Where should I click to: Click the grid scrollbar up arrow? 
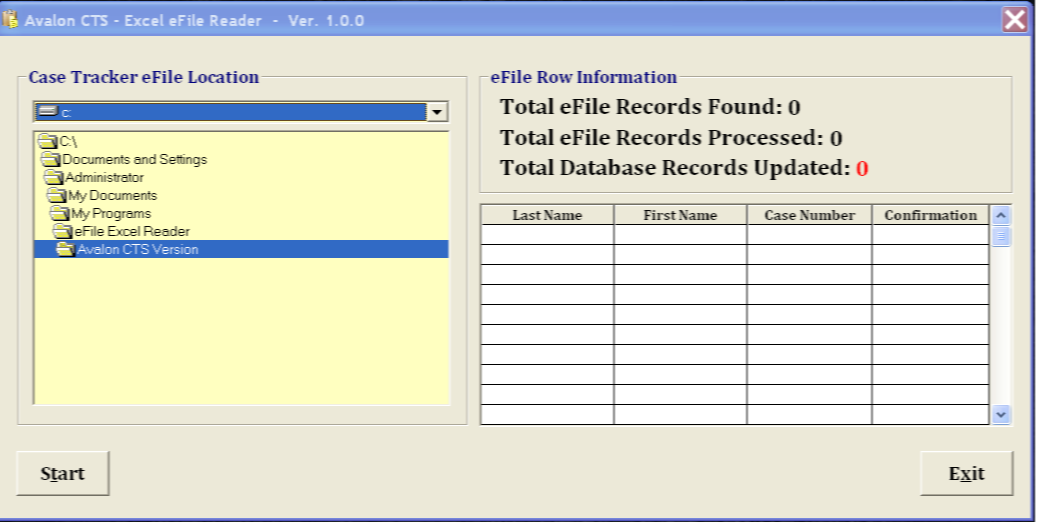1001,216
